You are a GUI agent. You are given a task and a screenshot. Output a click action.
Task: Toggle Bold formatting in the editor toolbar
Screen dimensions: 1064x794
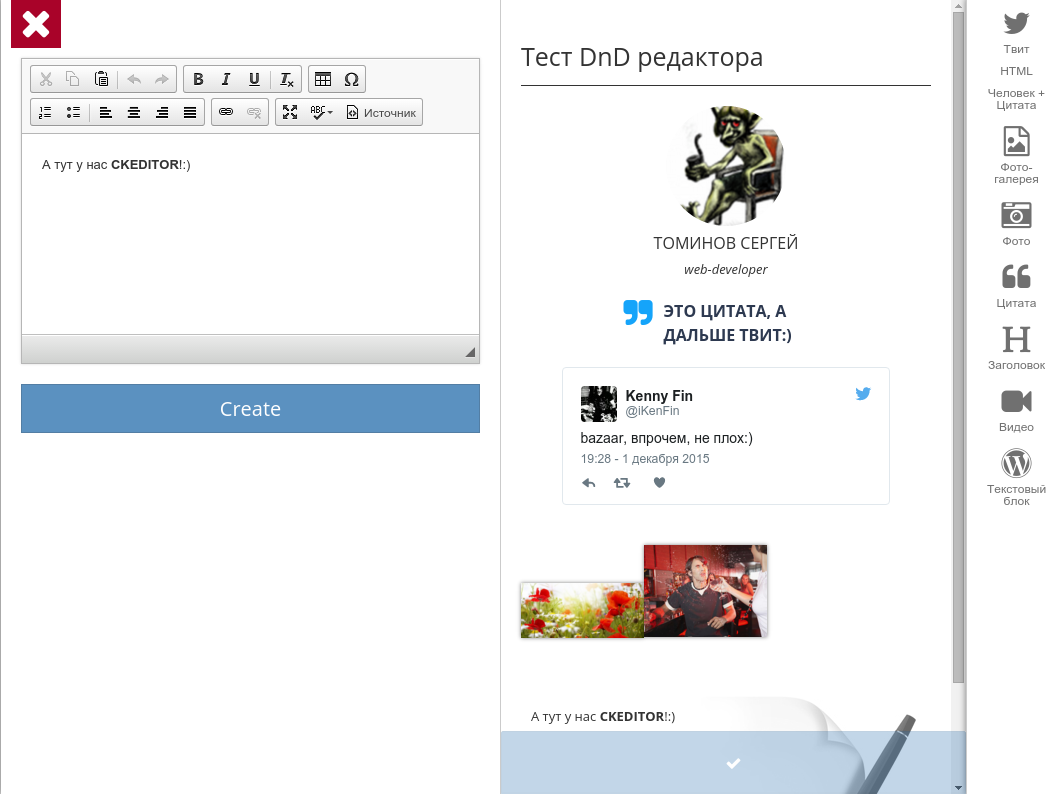[x=198, y=80]
